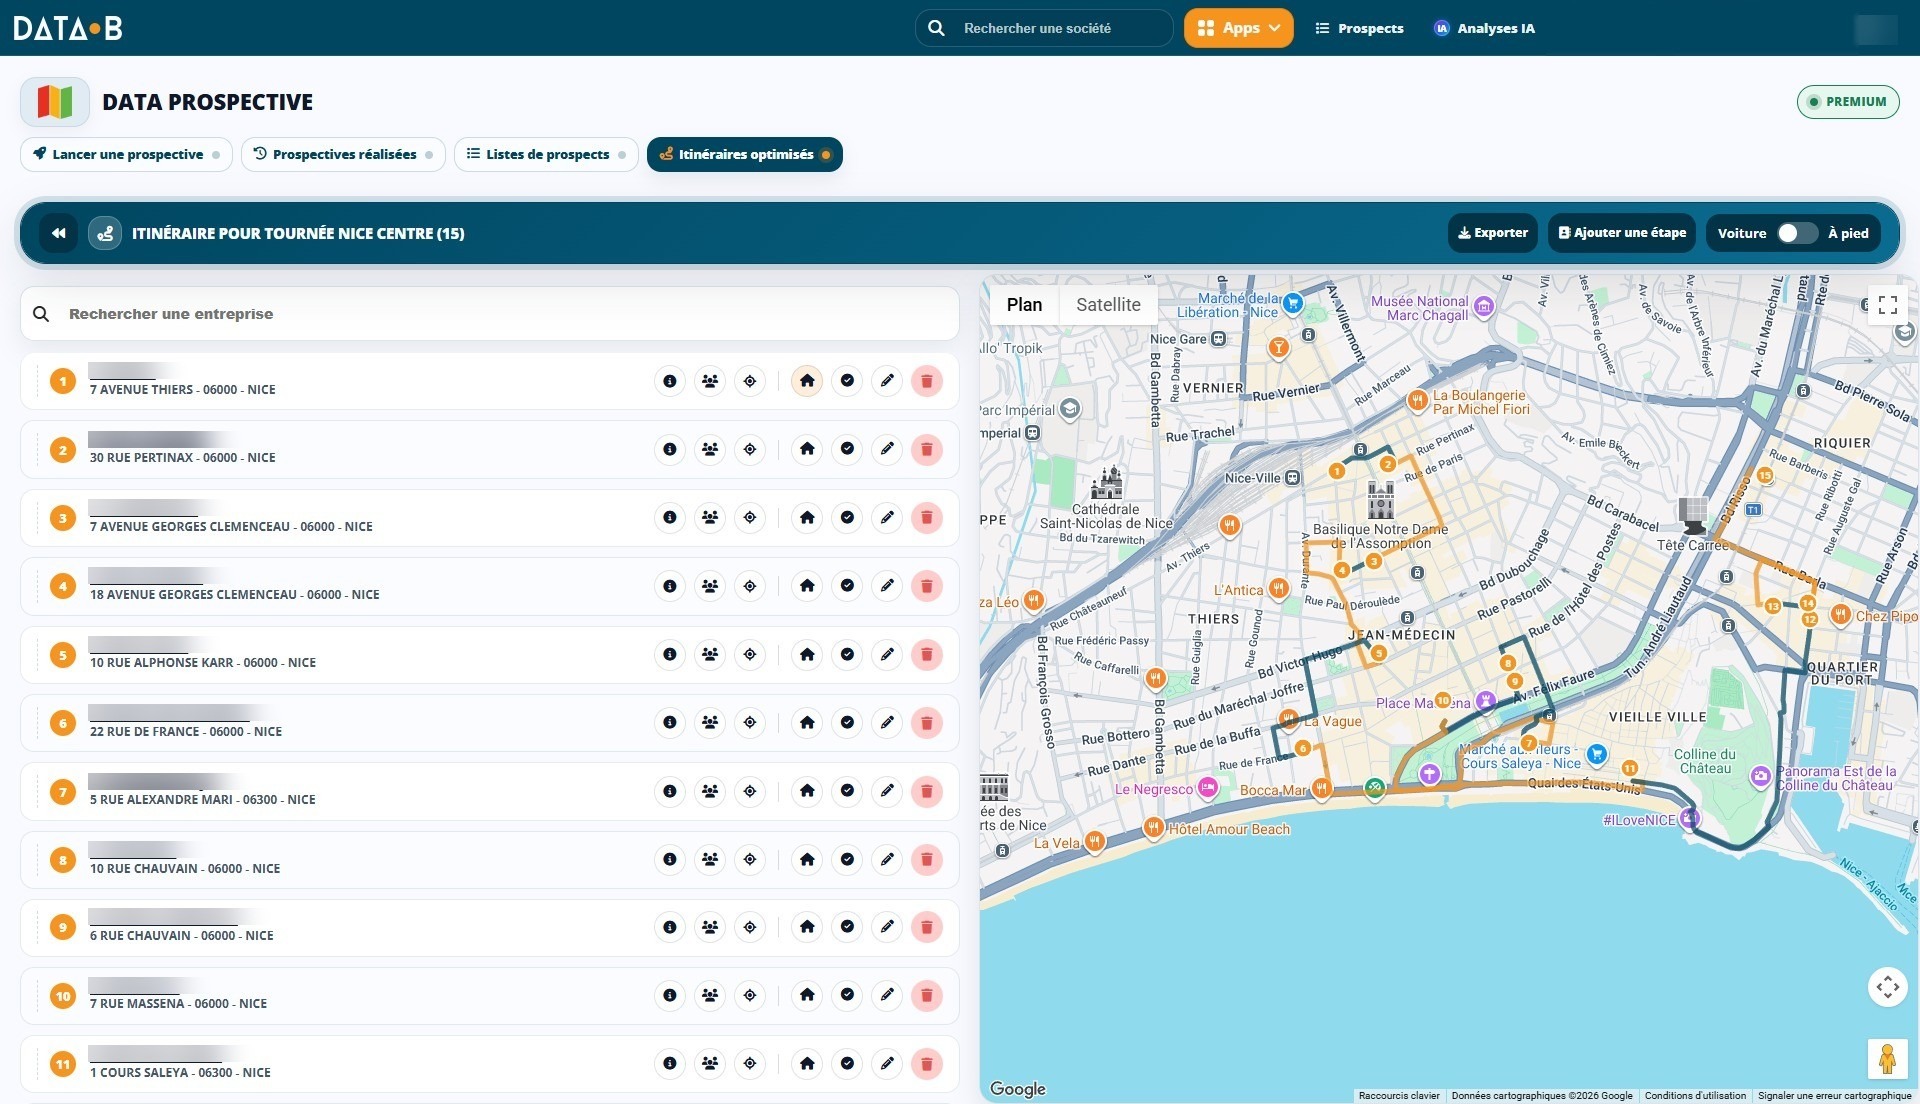Switch map to Satellite view
Viewport: 1920px width, 1104px height.
point(1108,305)
